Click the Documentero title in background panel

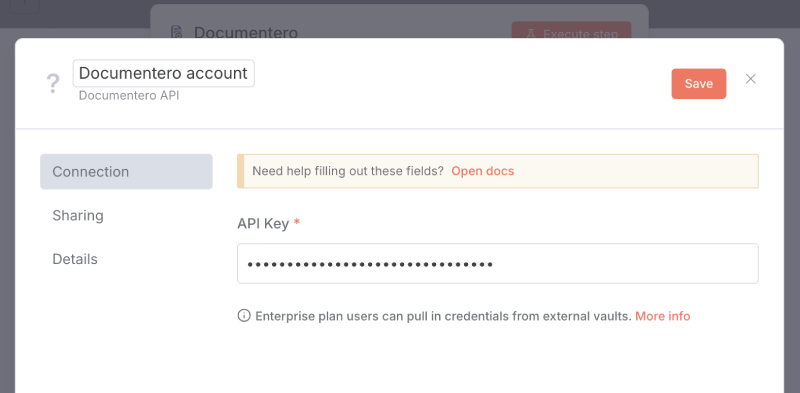pyautogui.click(x=245, y=33)
